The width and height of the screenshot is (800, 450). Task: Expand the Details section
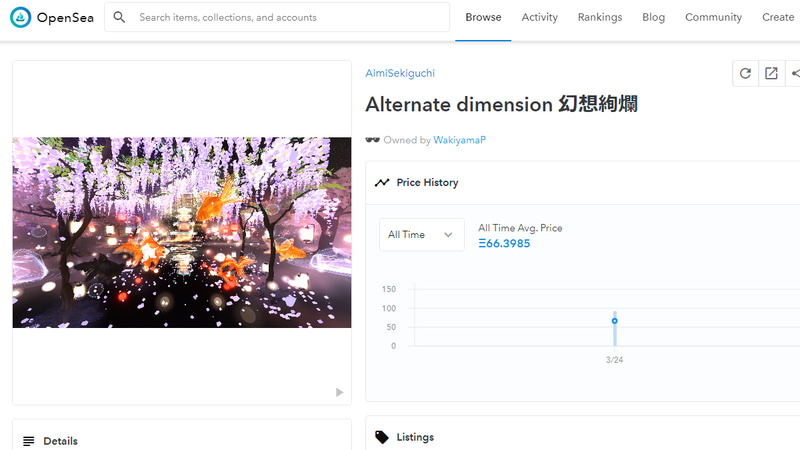[182, 441]
